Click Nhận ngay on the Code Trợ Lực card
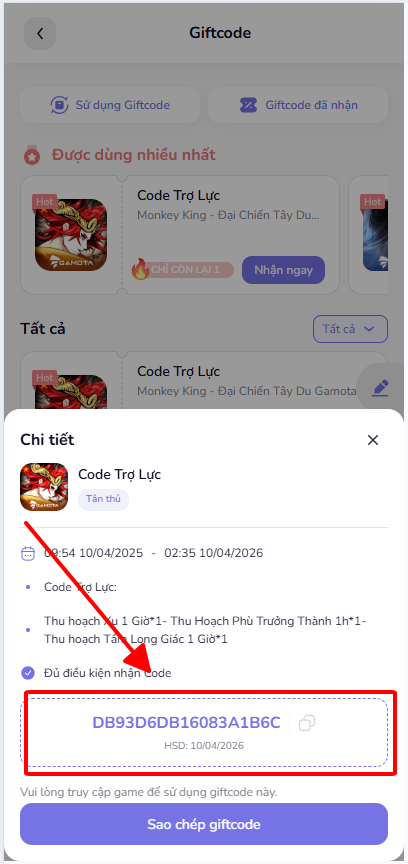 (283, 270)
